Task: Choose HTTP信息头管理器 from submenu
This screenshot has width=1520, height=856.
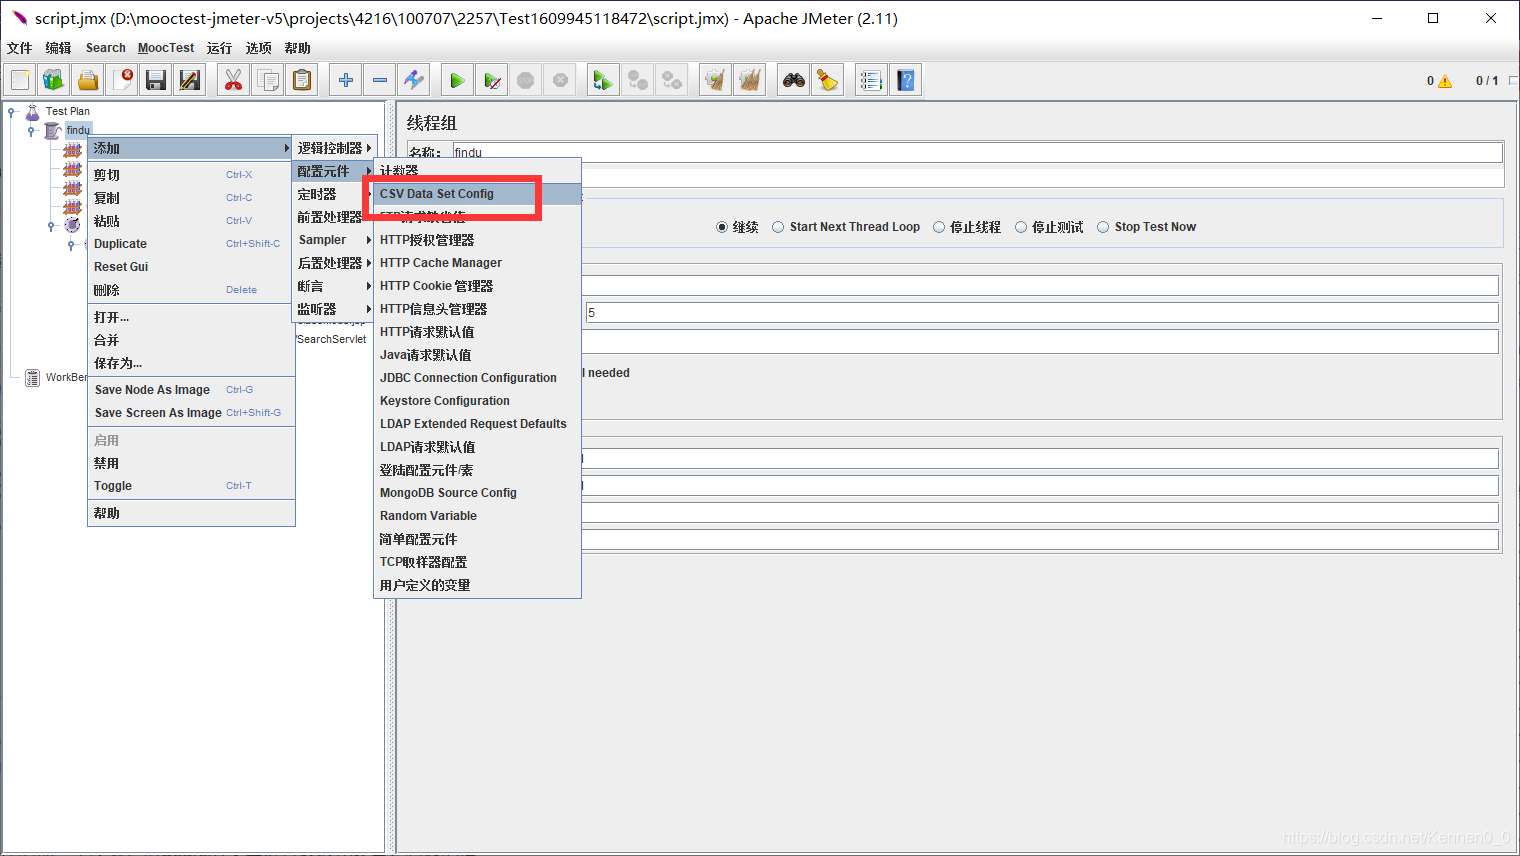Action: click(x=477, y=309)
